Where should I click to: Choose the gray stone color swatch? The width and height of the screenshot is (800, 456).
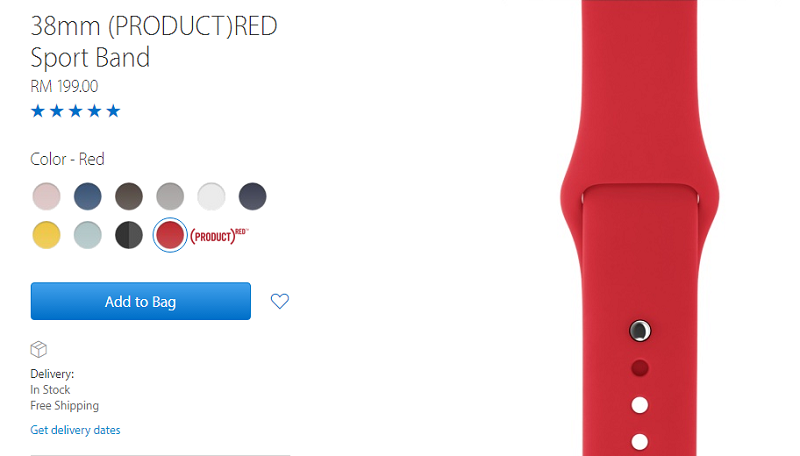[170, 196]
